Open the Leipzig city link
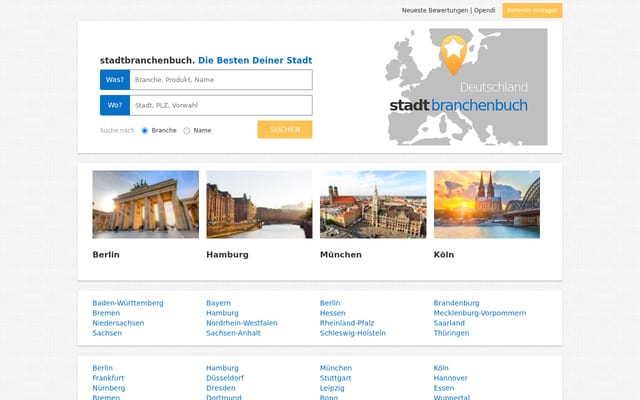 332,388
